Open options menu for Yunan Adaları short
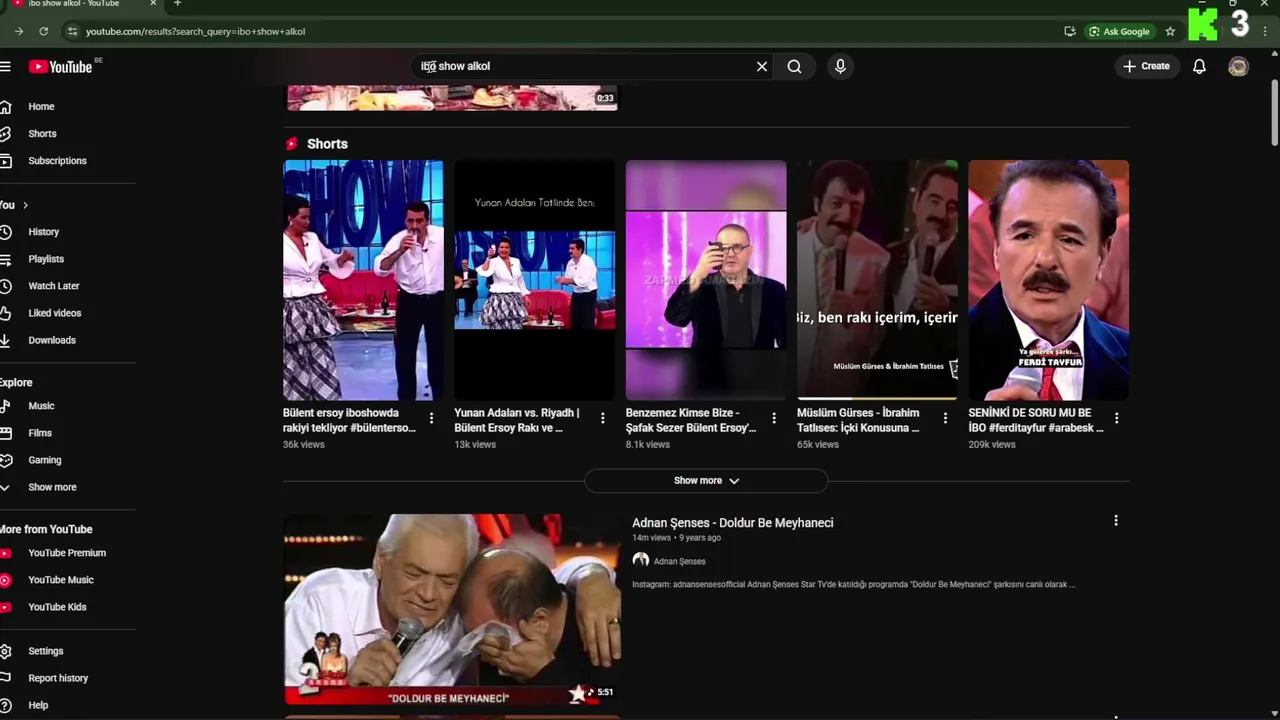The height and width of the screenshot is (720, 1280). click(x=602, y=418)
